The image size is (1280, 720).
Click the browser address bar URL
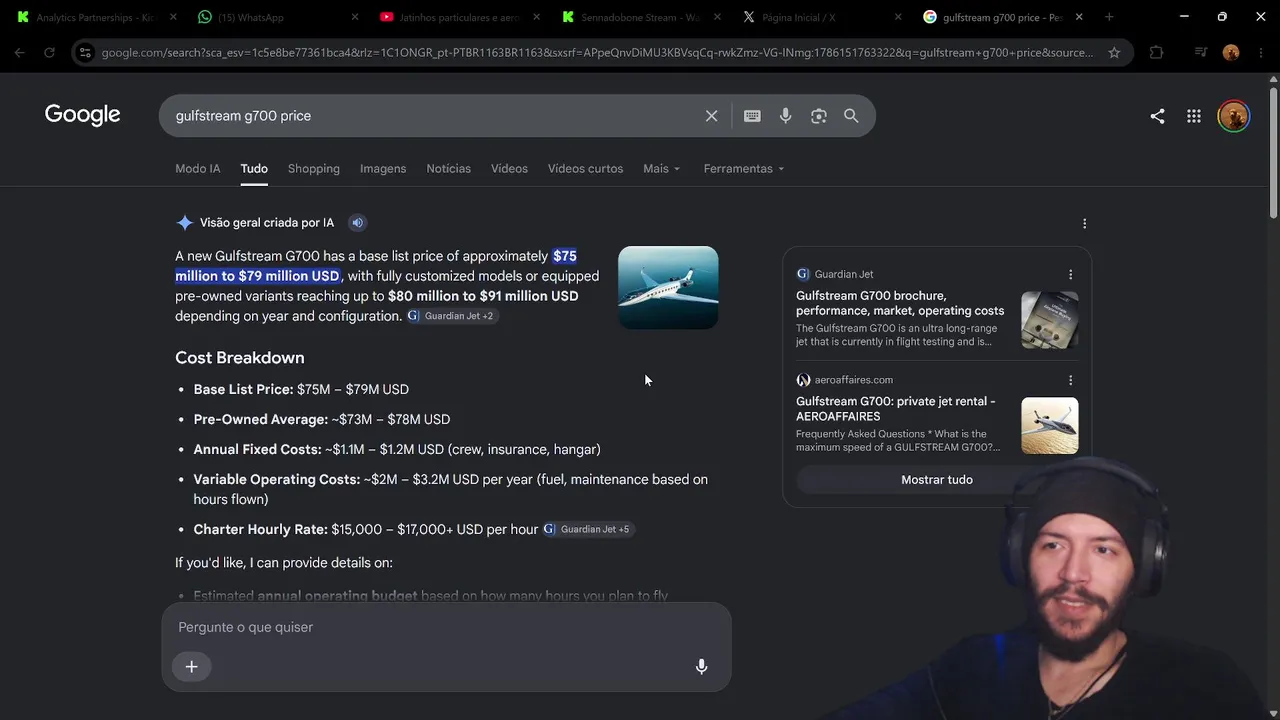point(597,53)
